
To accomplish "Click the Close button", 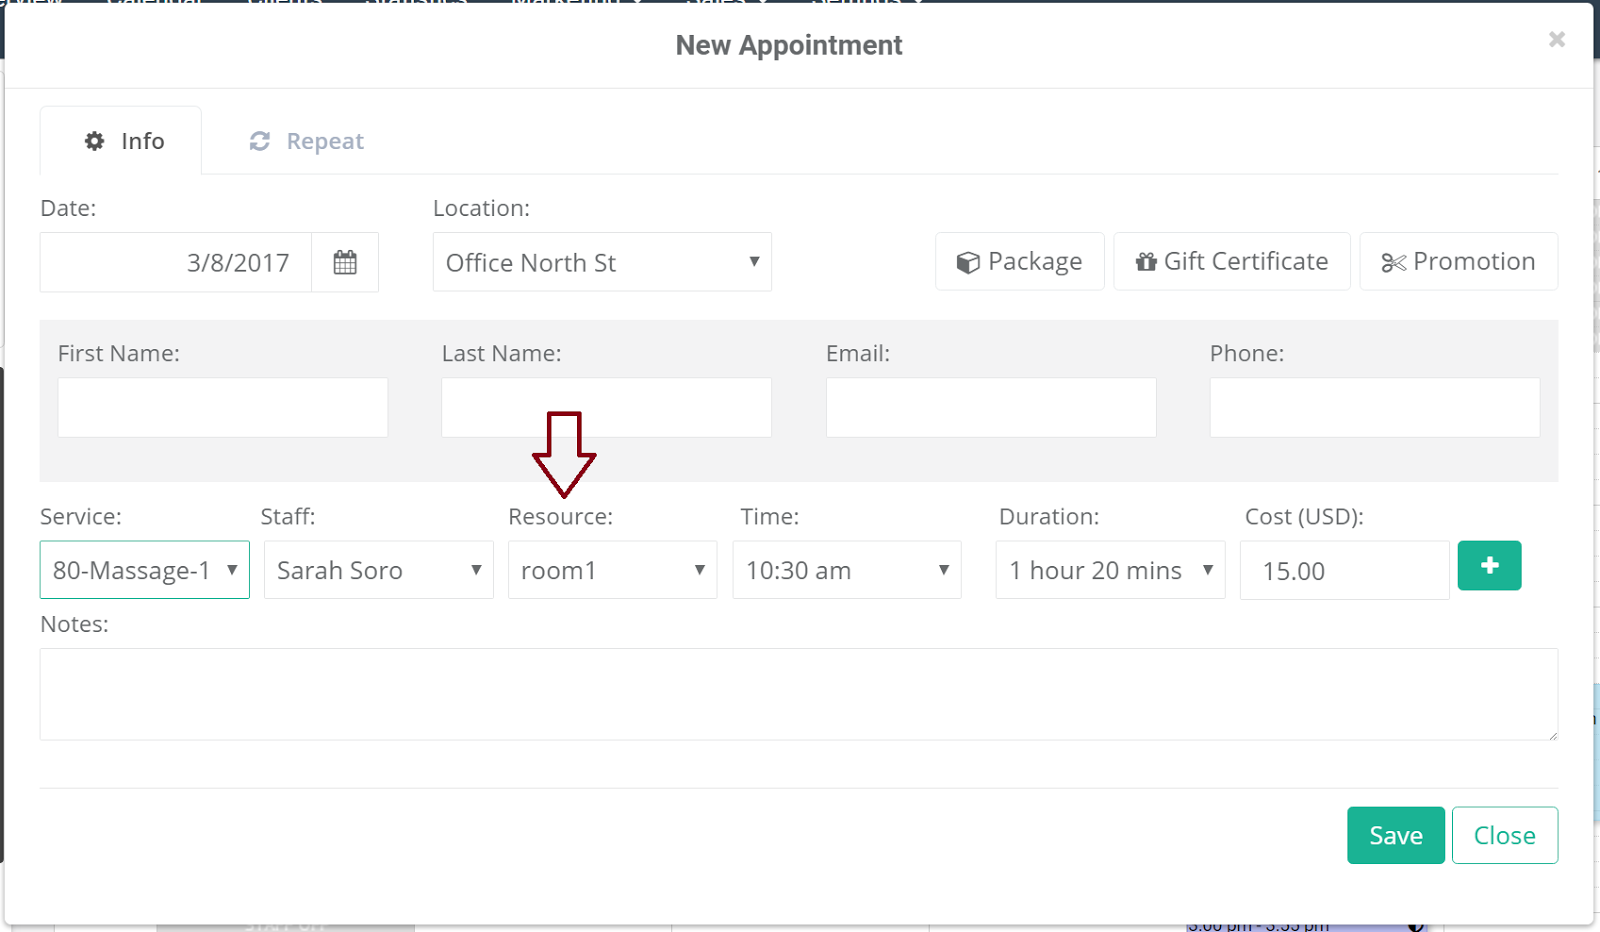I will tap(1505, 835).
